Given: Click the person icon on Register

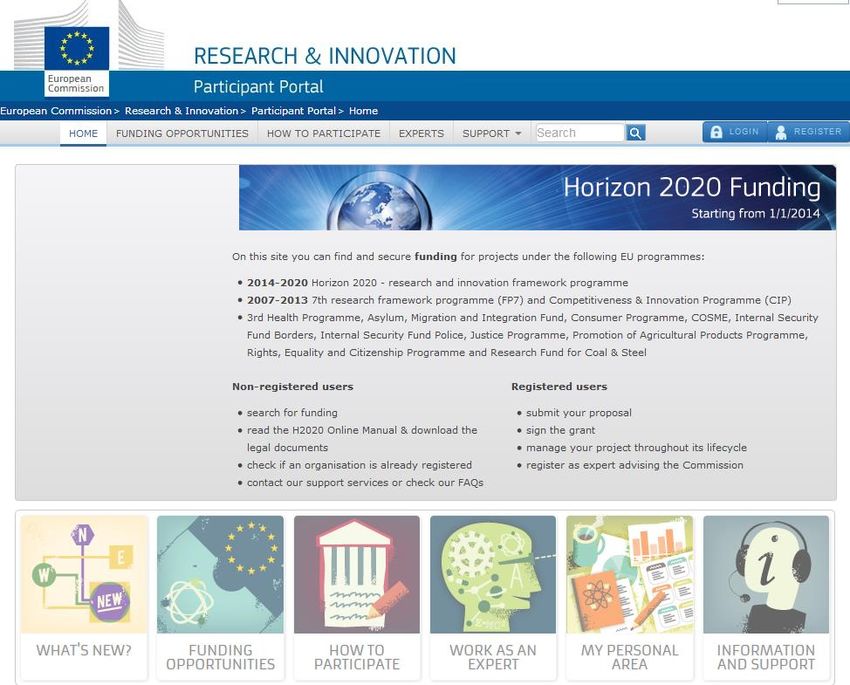Looking at the screenshot, I should click(781, 132).
